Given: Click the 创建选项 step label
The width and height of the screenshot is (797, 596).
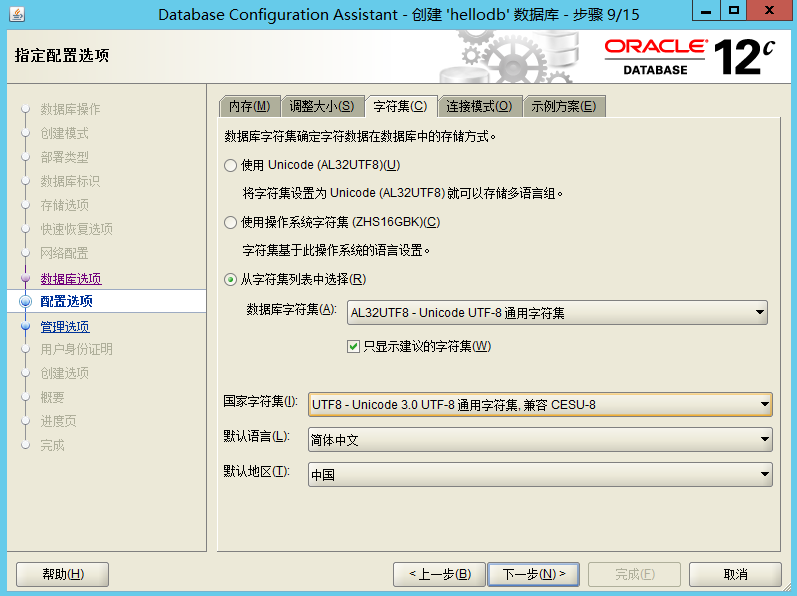Looking at the screenshot, I should coord(64,373).
